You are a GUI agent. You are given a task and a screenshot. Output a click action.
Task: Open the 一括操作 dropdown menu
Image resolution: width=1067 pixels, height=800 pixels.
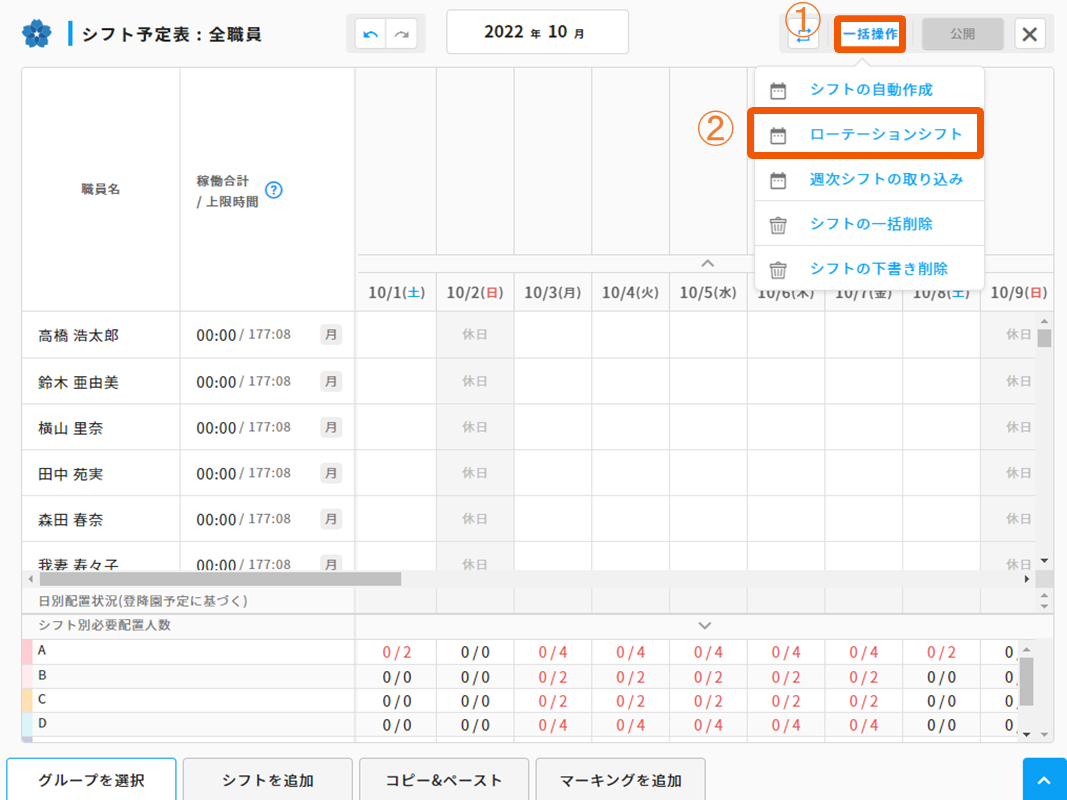point(869,34)
